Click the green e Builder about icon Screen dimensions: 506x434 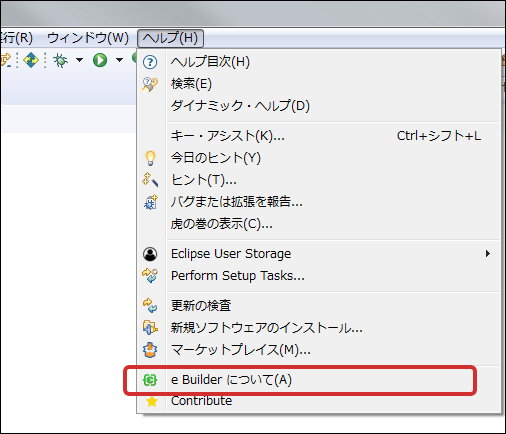click(150, 380)
